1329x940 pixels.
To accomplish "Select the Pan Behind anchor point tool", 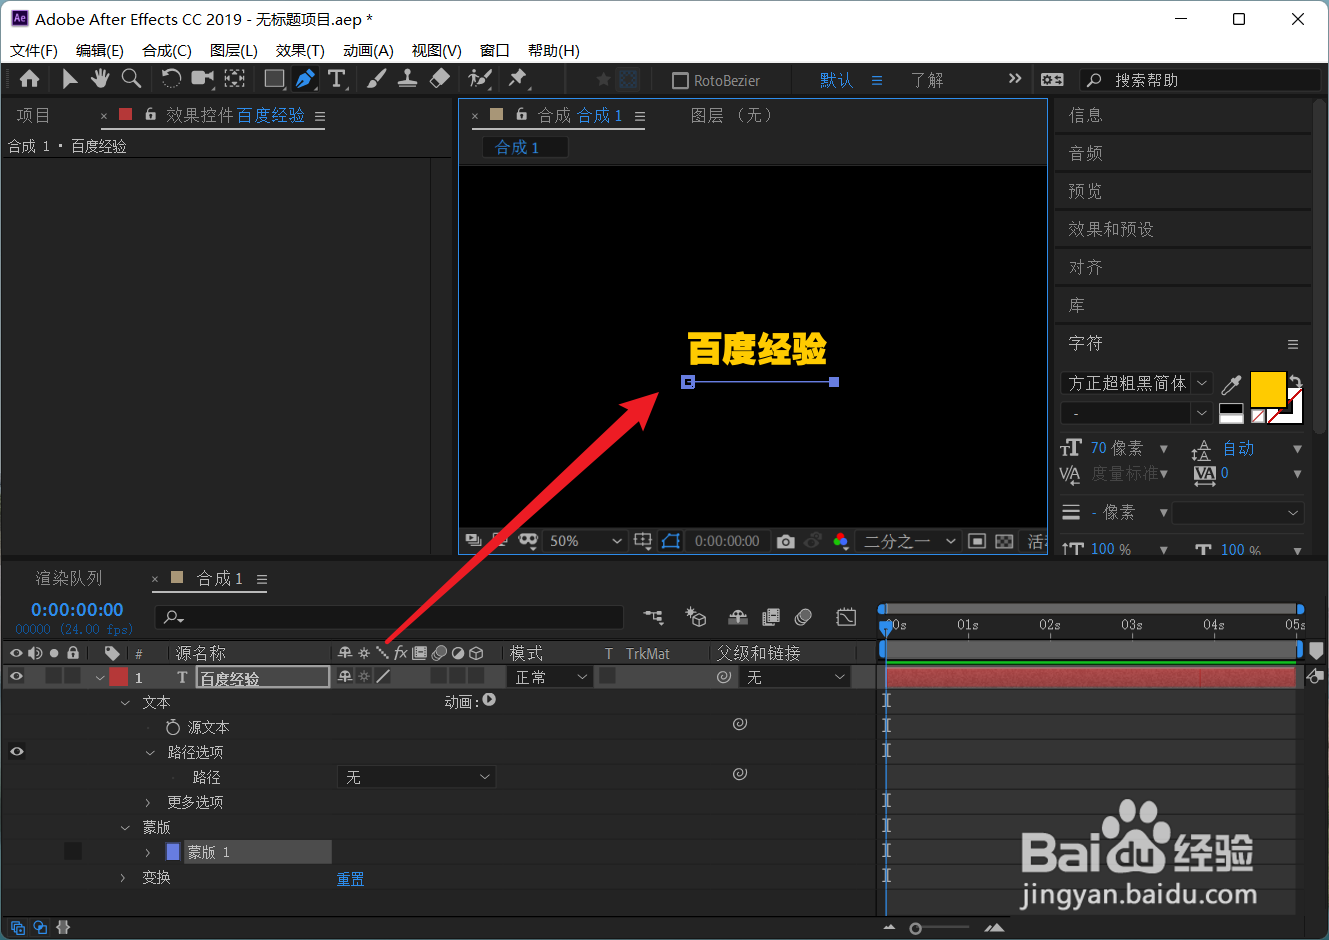I will [235, 79].
